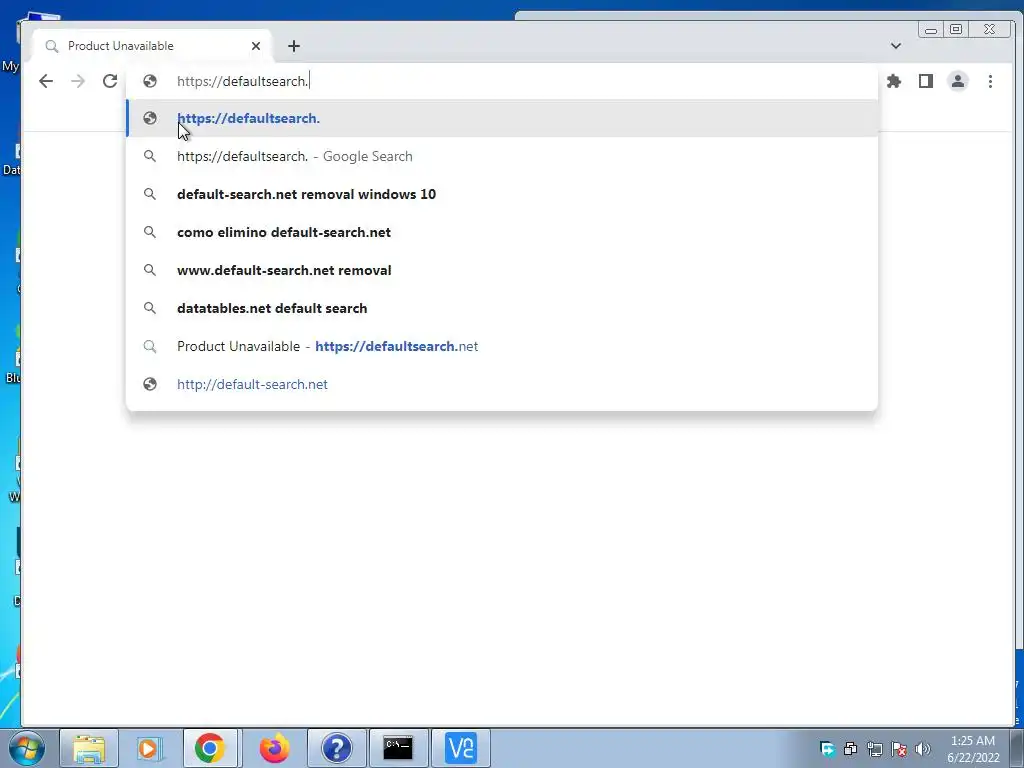Viewport: 1024px width, 768px height.
Task: Click the globe icon beside http://default-search.net
Action: pos(150,384)
